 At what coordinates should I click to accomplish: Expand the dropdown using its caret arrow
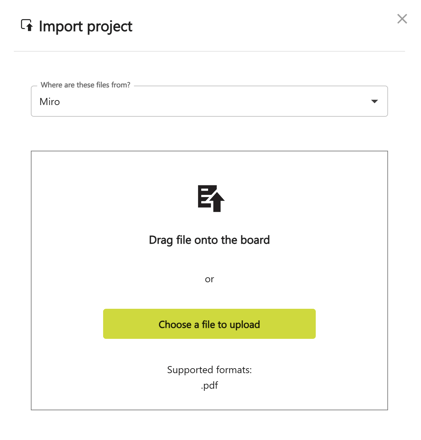pyautogui.click(x=374, y=101)
